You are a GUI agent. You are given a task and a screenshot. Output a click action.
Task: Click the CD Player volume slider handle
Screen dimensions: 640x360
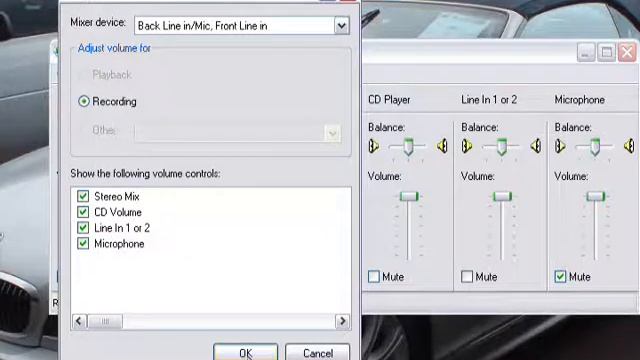409,196
